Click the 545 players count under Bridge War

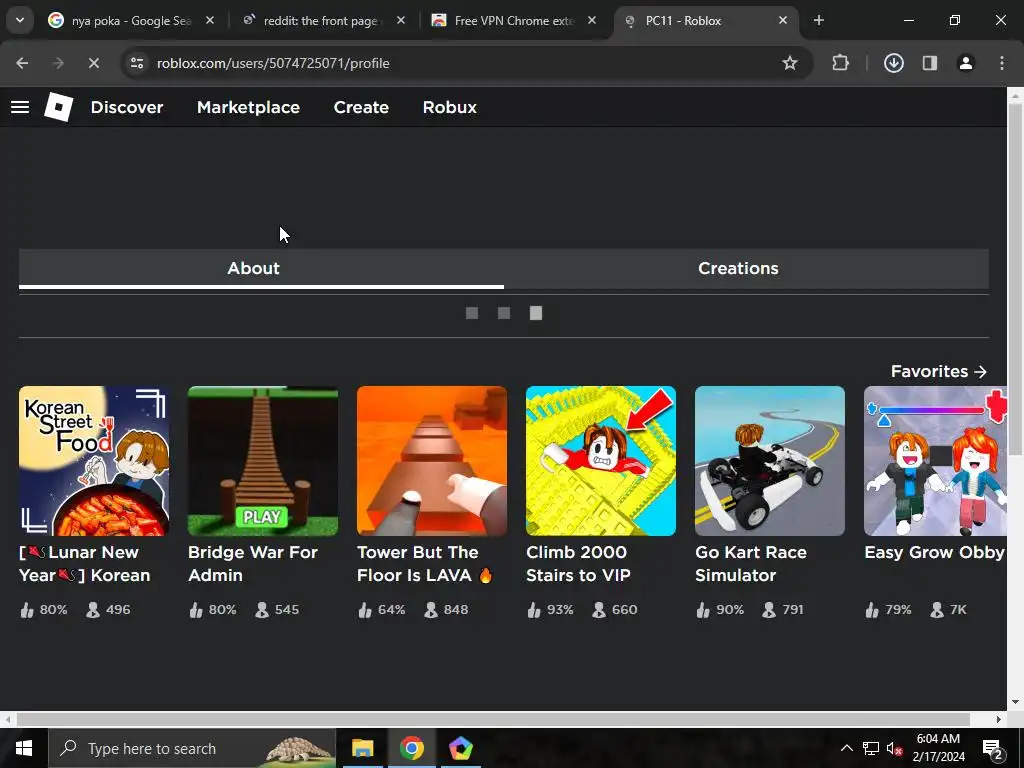(277, 610)
